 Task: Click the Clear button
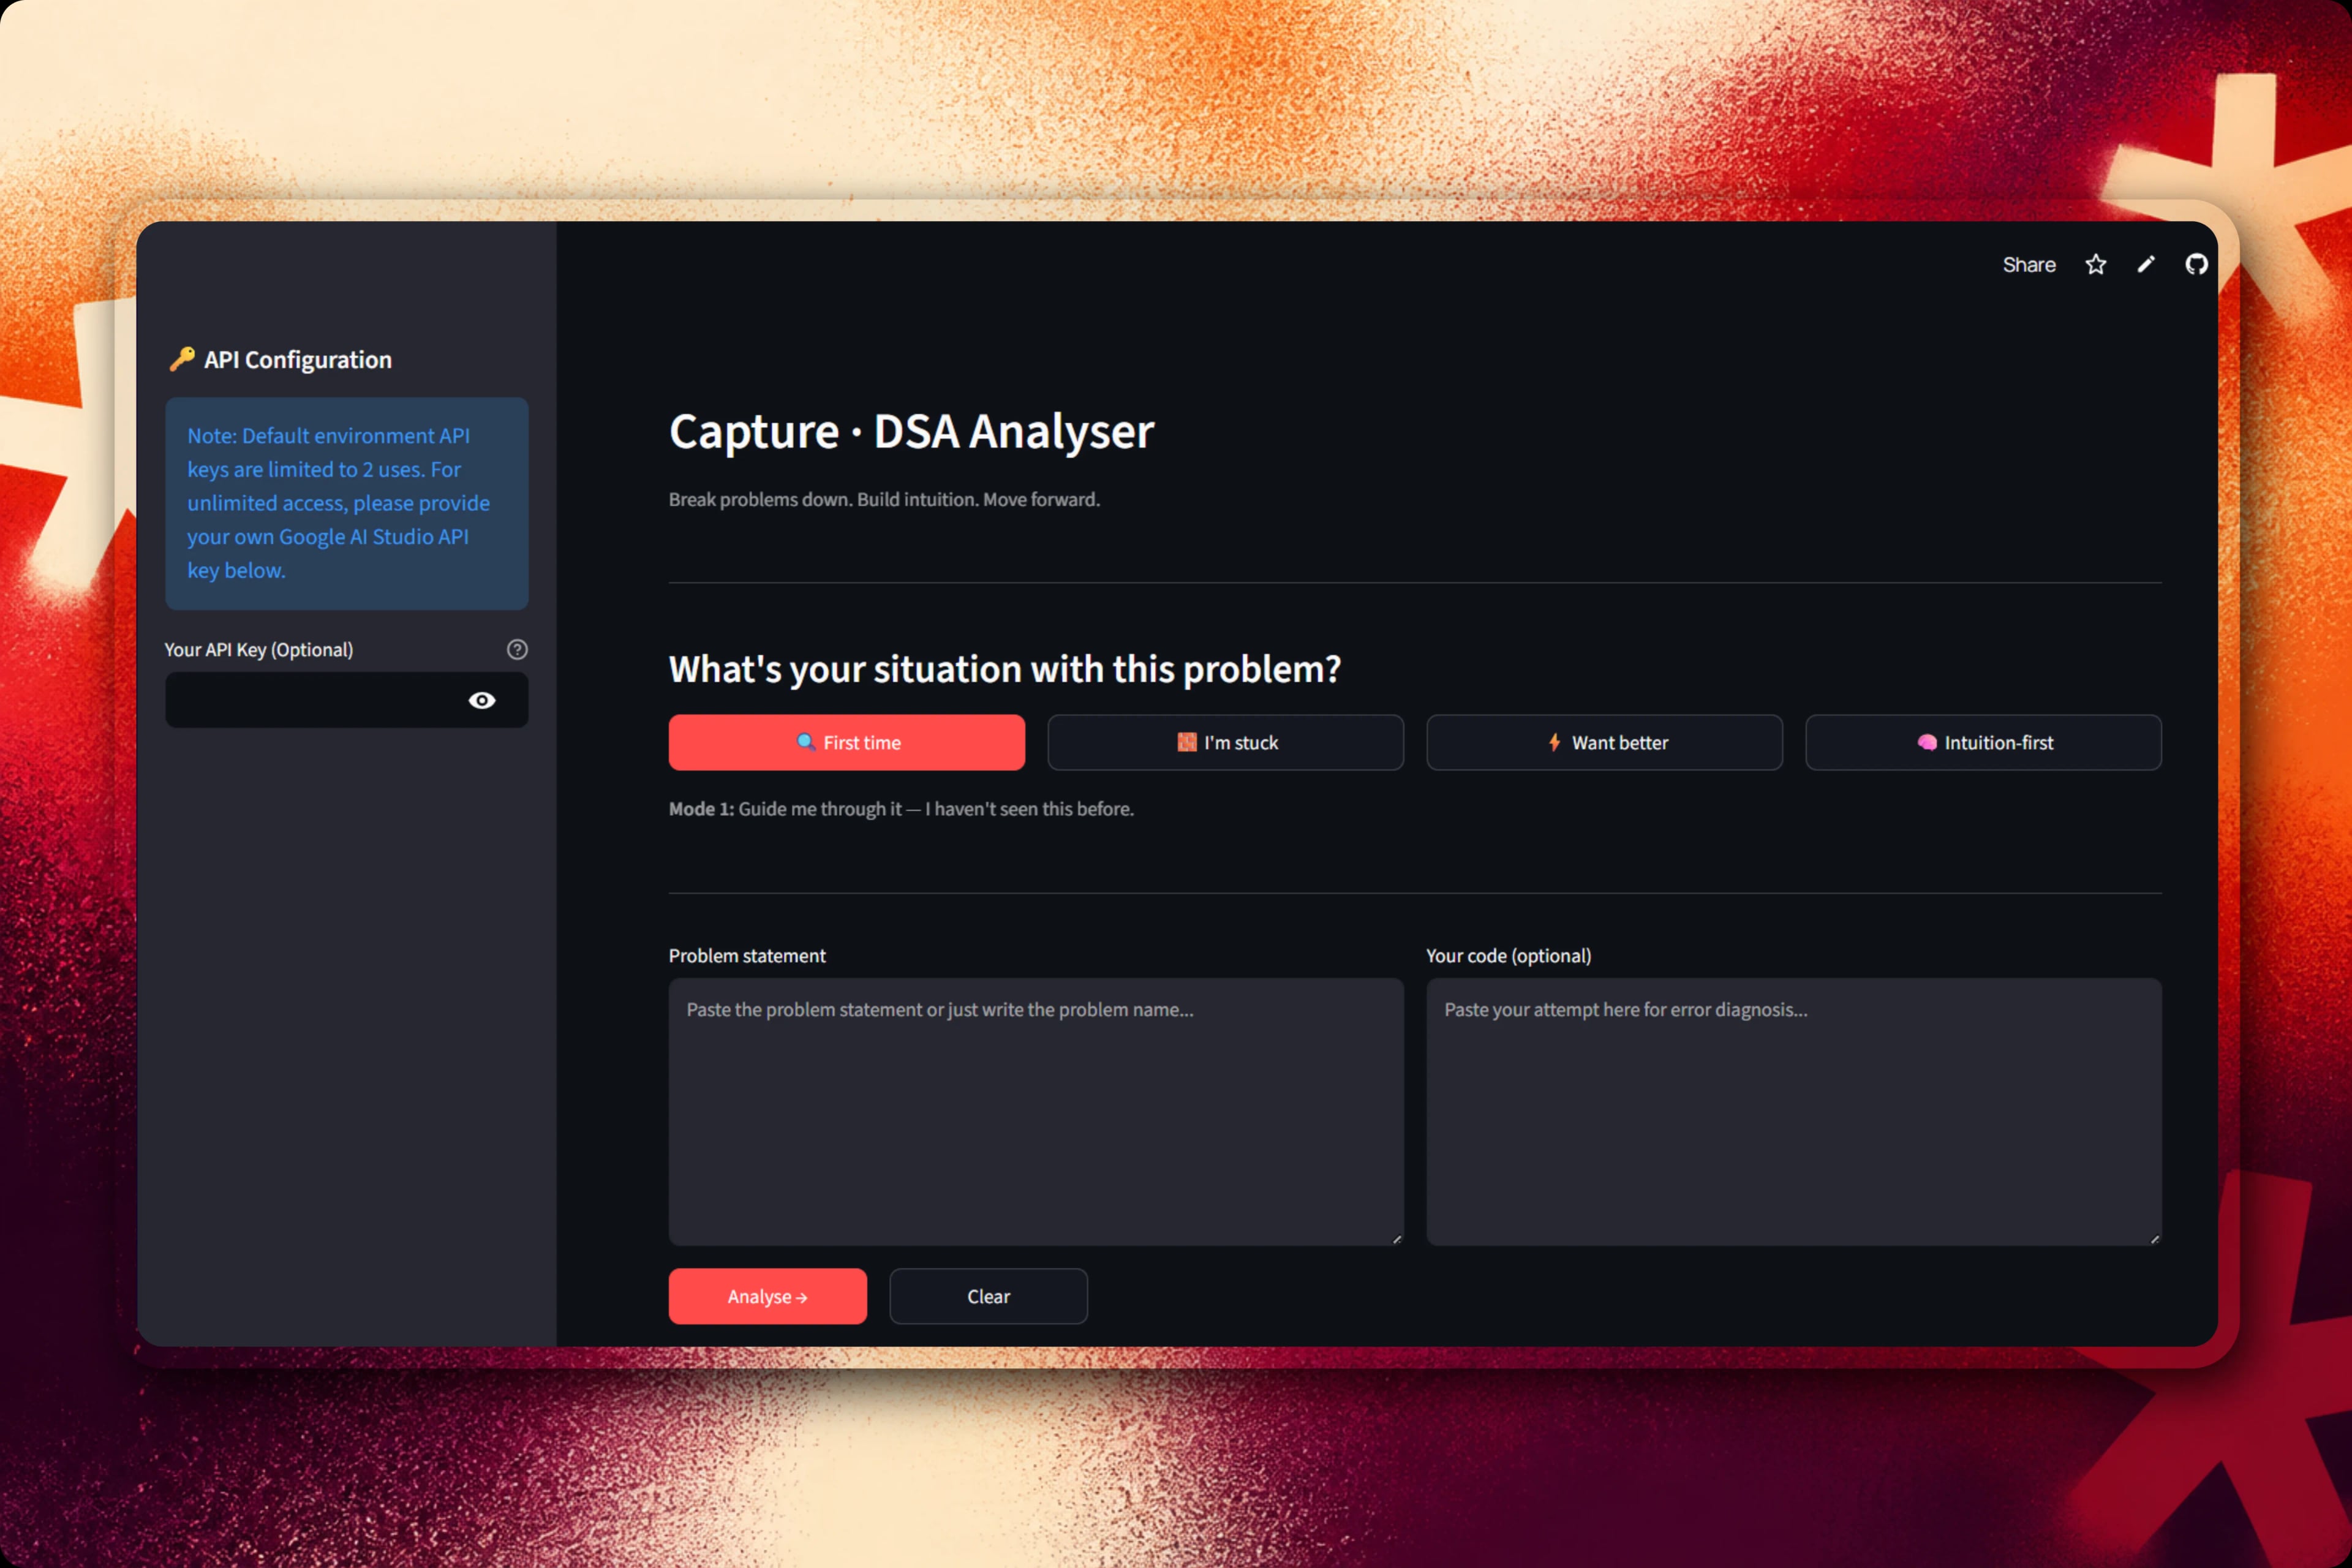pos(988,1296)
